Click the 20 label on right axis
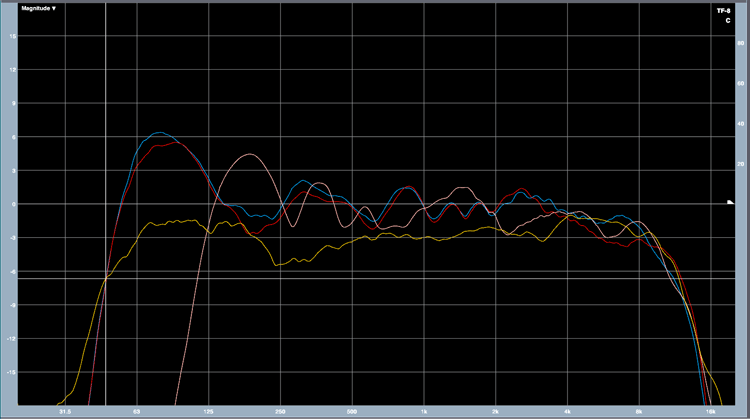The width and height of the screenshot is (750, 419). pos(740,164)
